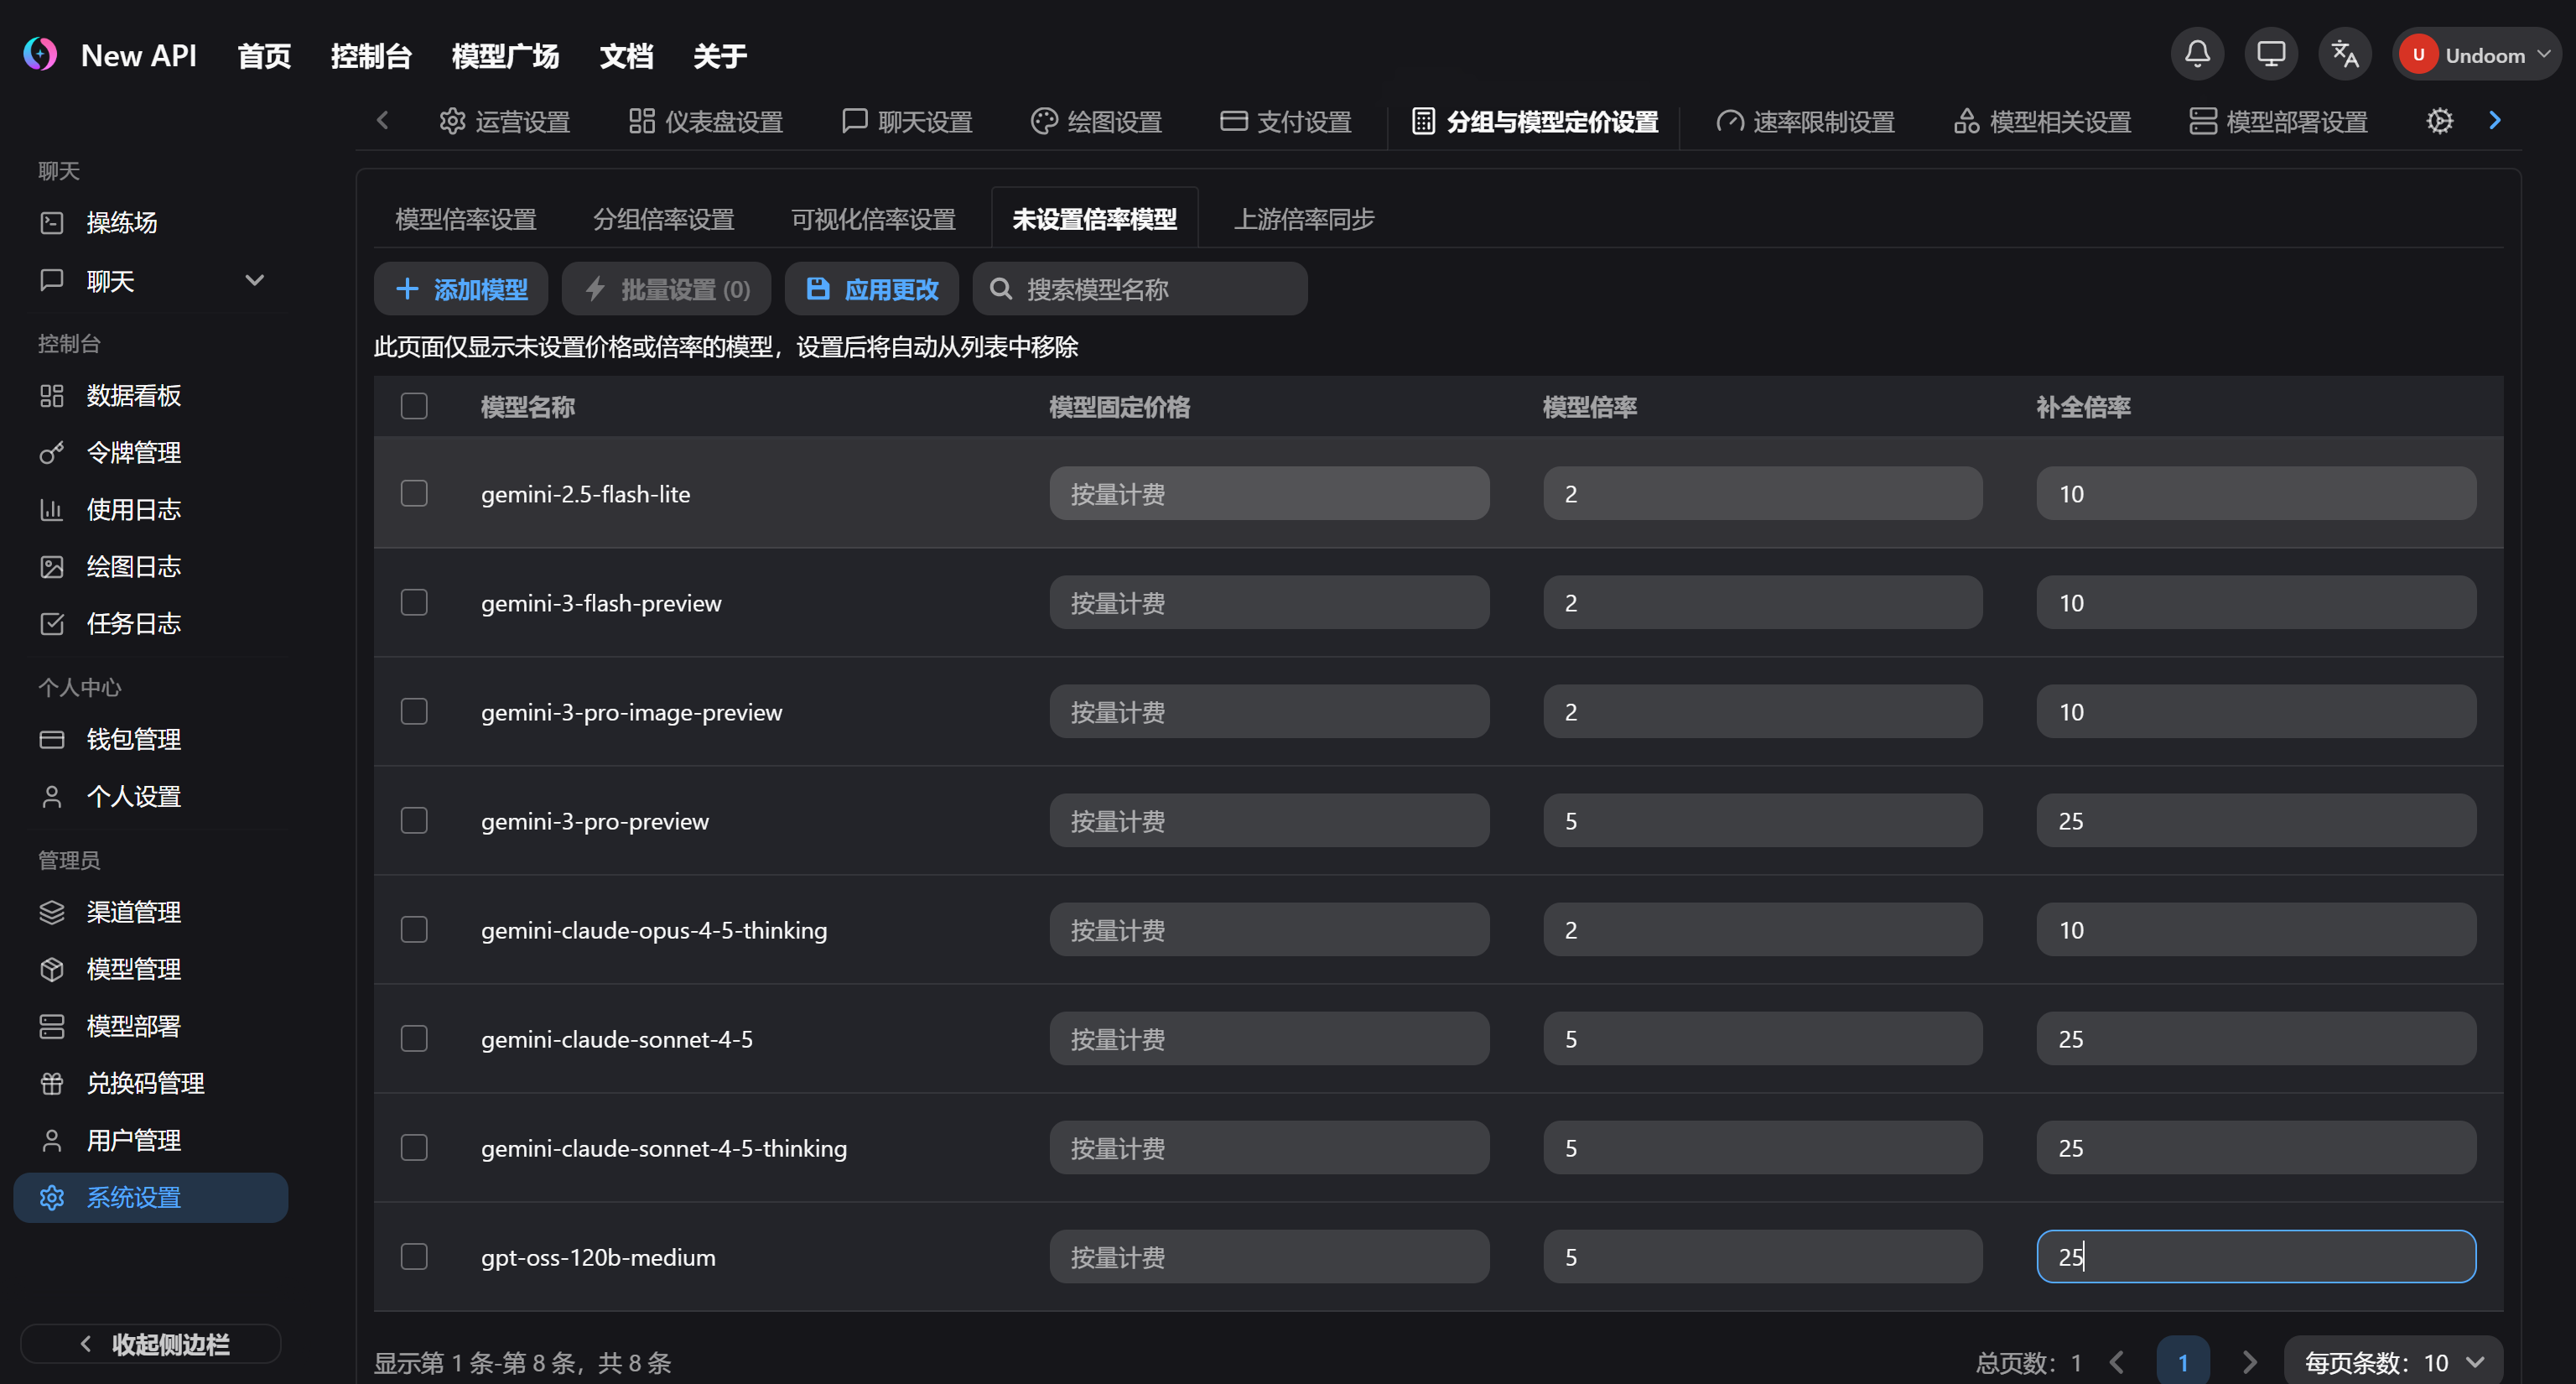The width and height of the screenshot is (2576, 1384).
Task: Collapse the 聊天 sidebar section
Action: click(x=255, y=280)
